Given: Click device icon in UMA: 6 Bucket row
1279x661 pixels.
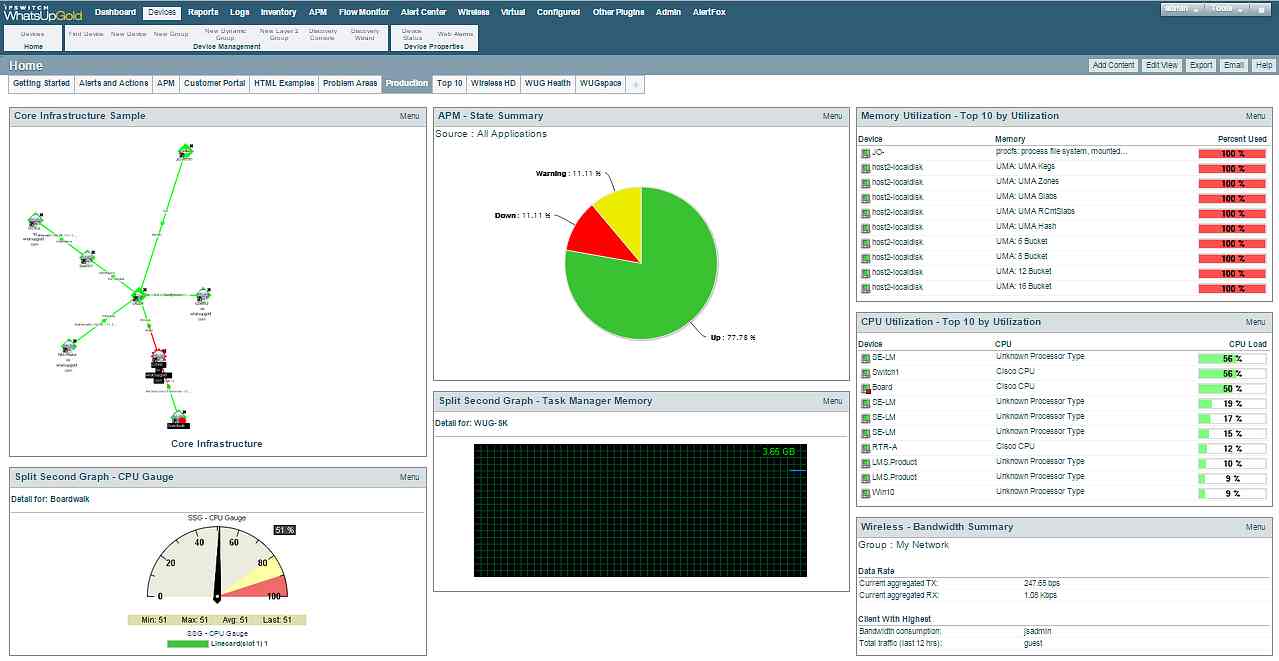Looking at the screenshot, I should pos(866,243).
